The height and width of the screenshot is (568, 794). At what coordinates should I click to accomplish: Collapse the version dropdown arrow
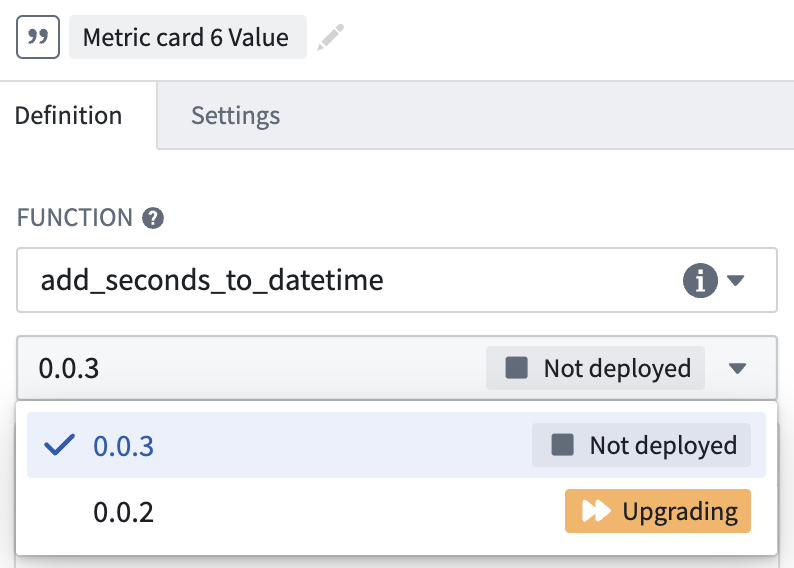[x=737, y=369]
